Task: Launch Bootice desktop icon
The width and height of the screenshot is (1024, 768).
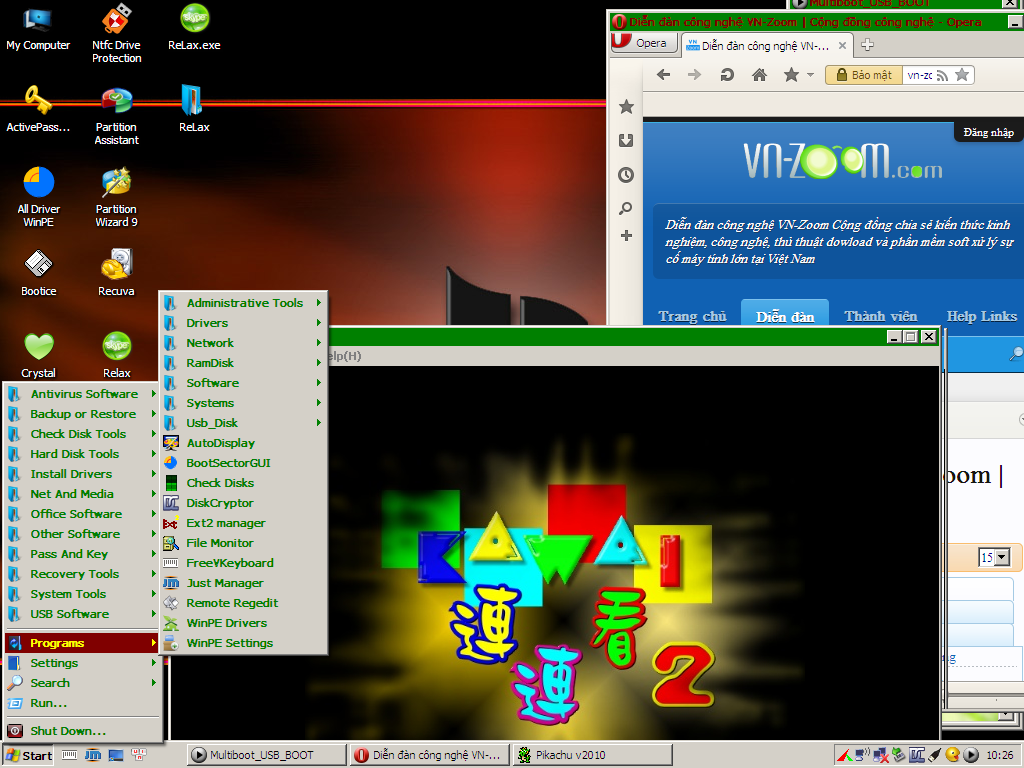Action: pyautogui.click(x=39, y=273)
